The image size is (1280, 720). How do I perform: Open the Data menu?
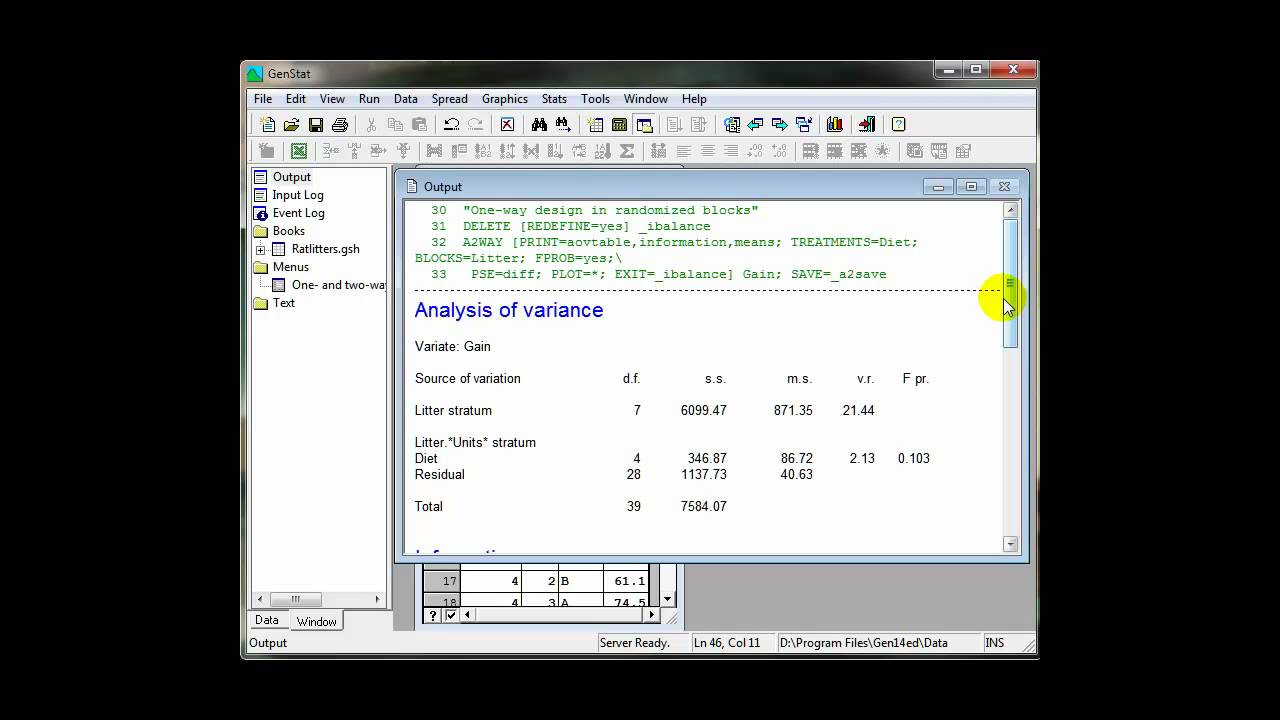tap(406, 99)
